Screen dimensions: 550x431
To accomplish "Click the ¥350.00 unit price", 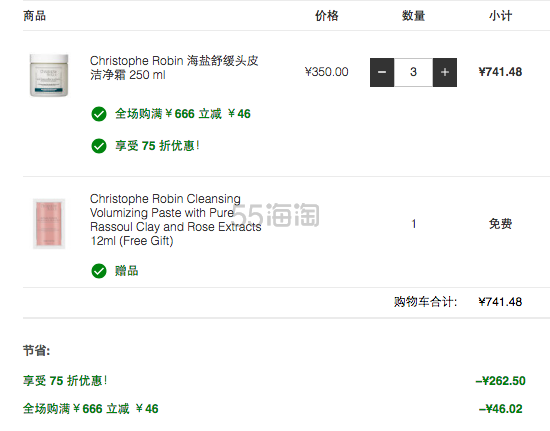I will (x=327, y=72).
